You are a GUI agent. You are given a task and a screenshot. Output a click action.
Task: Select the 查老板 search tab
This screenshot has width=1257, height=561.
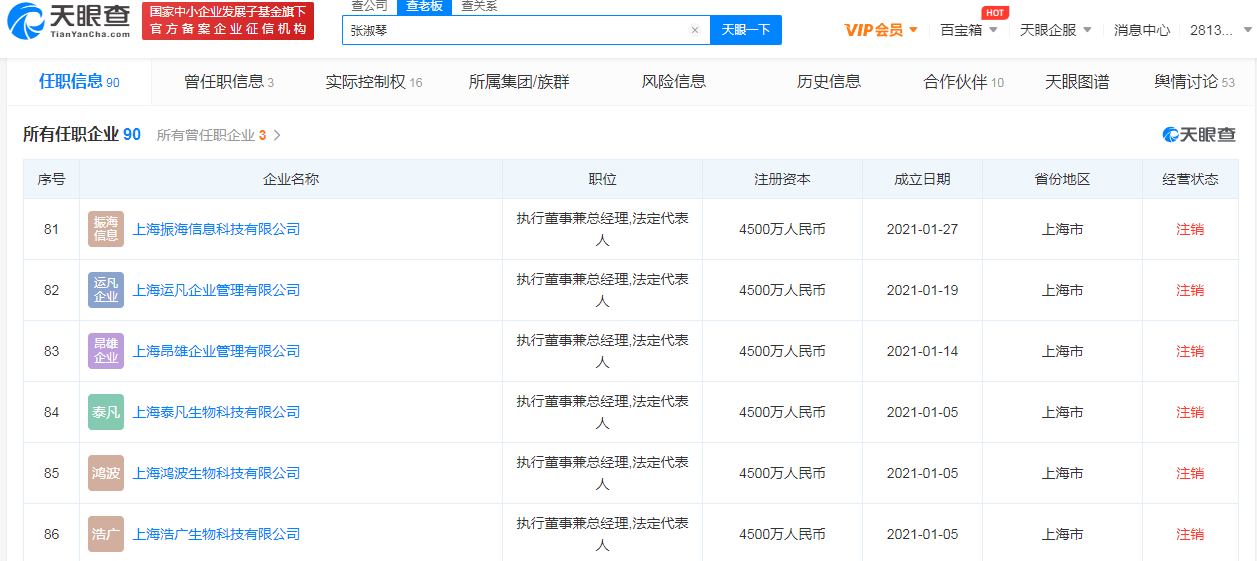click(x=424, y=6)
